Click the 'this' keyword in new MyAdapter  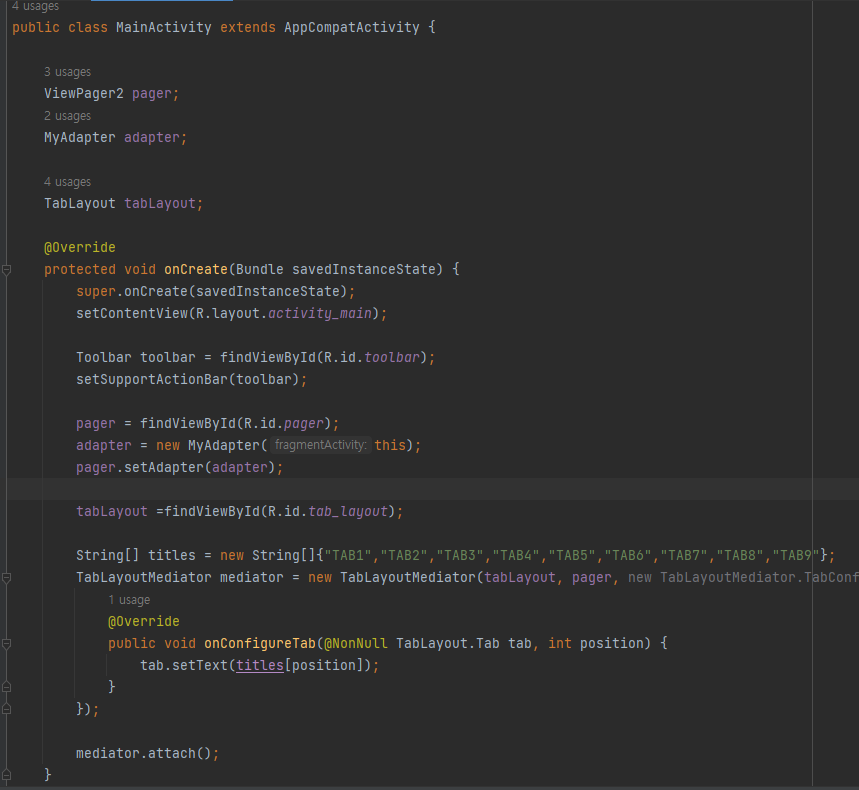390,445
